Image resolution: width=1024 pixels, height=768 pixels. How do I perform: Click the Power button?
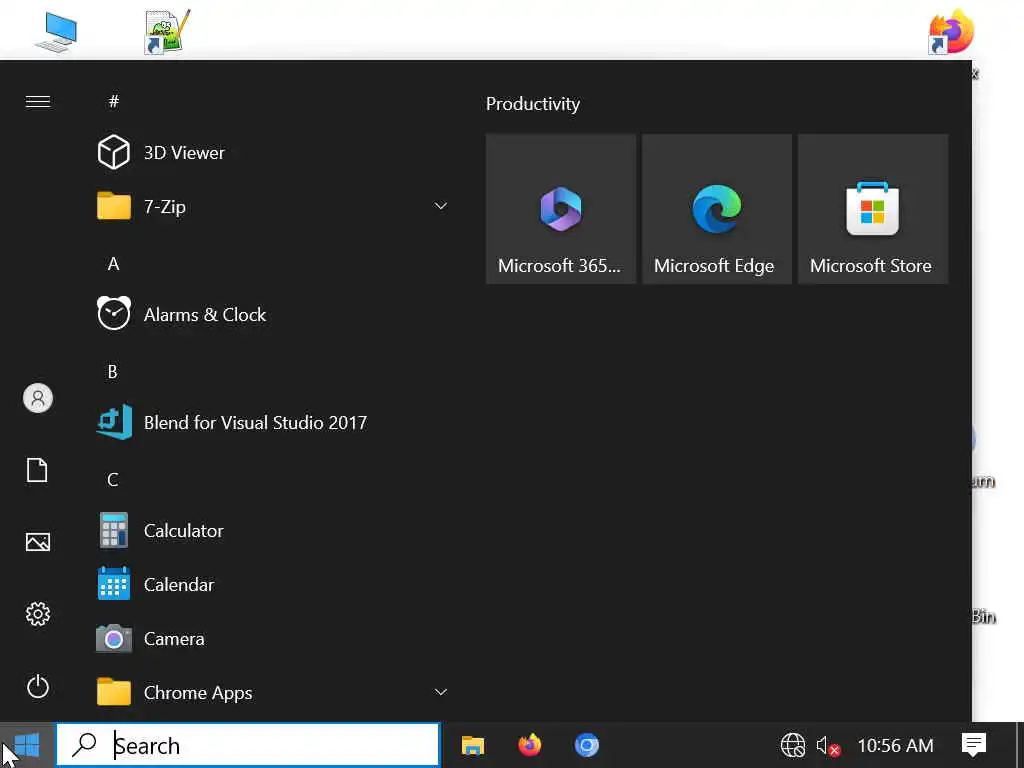coord(38,686)
